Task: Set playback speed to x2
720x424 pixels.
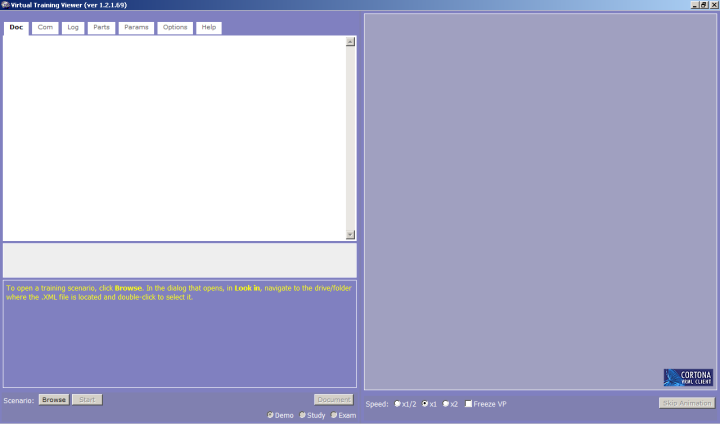Action: pos(446,404)
